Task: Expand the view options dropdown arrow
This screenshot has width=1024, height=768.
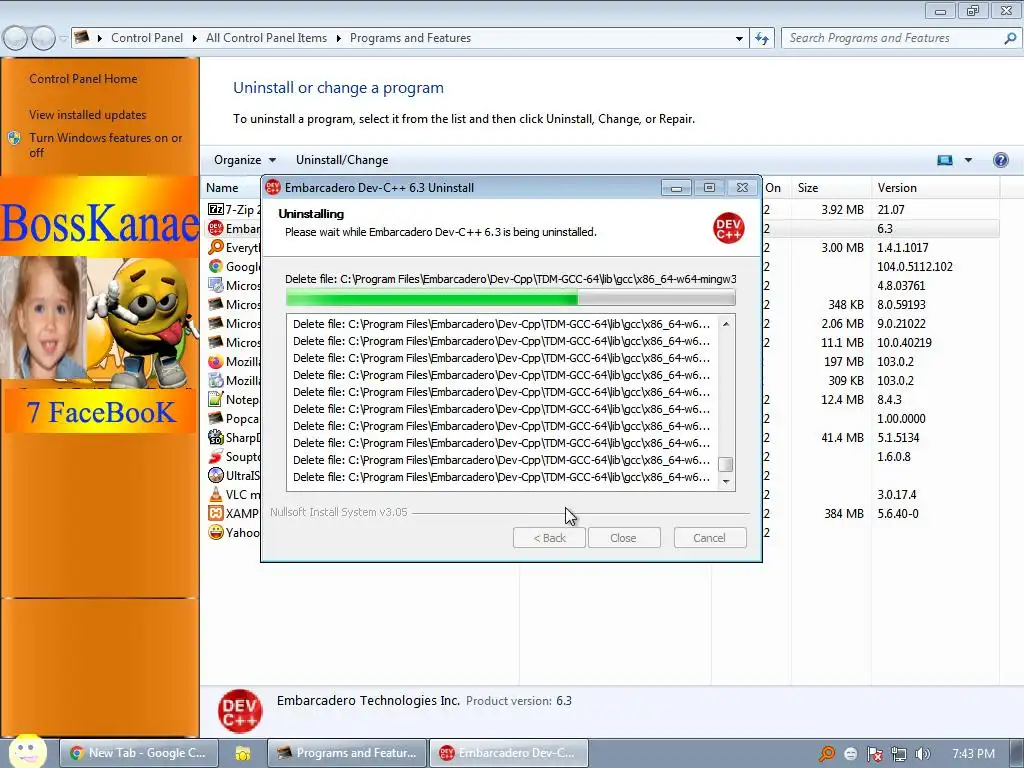Action: 968,160
